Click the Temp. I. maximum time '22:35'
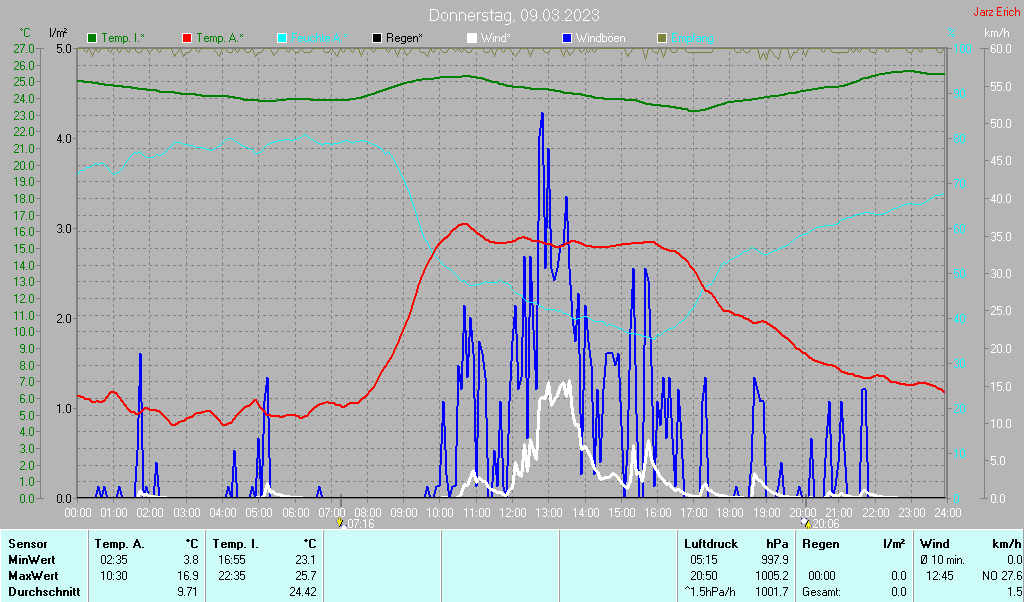The width and height of the screenshot is (1024, 602). 232,577
